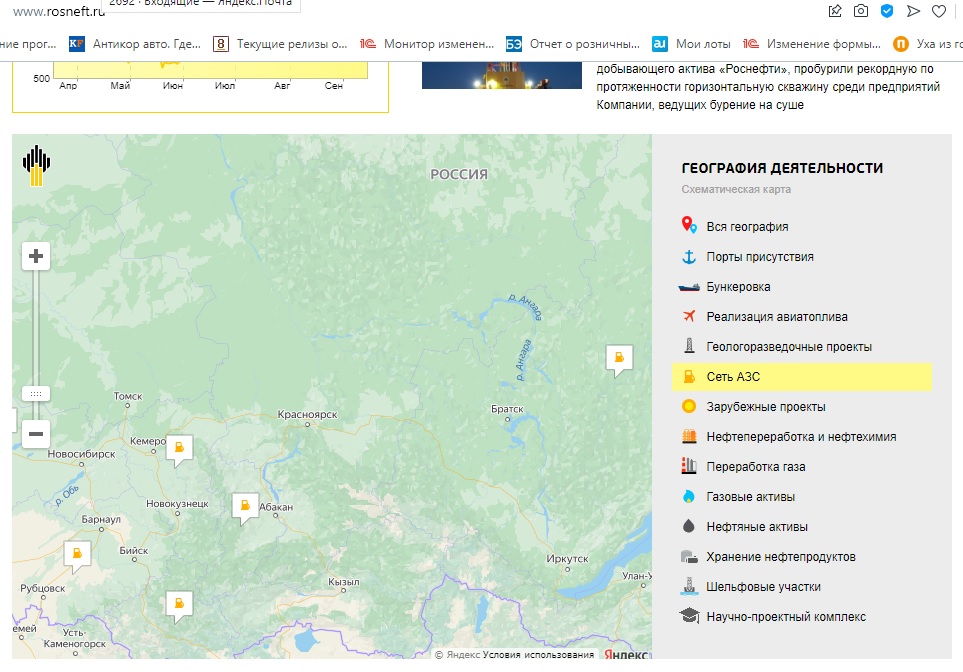The height and width of the screenshot is (672, 963).
Task: Open bookmark 'Отчет о розничны...'
Action: (x=572, y=44)
